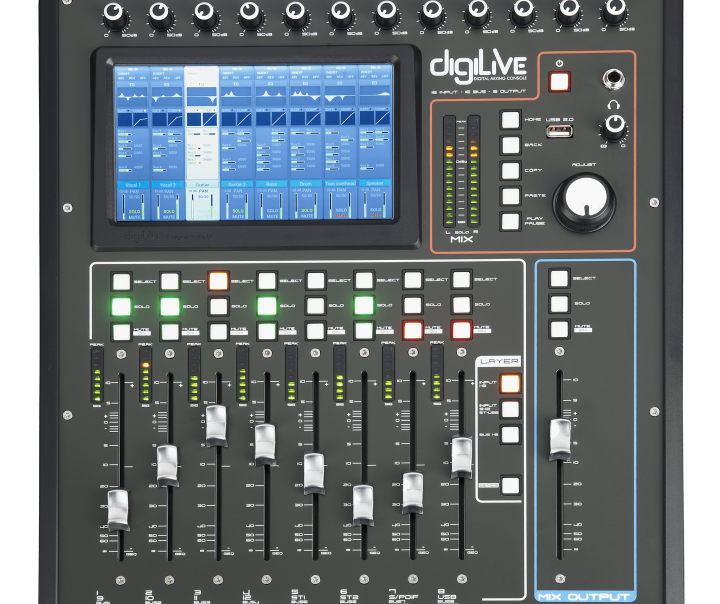
Task: Click the MIX OUTPUT master fader cap
Action: tap(560, 439)
